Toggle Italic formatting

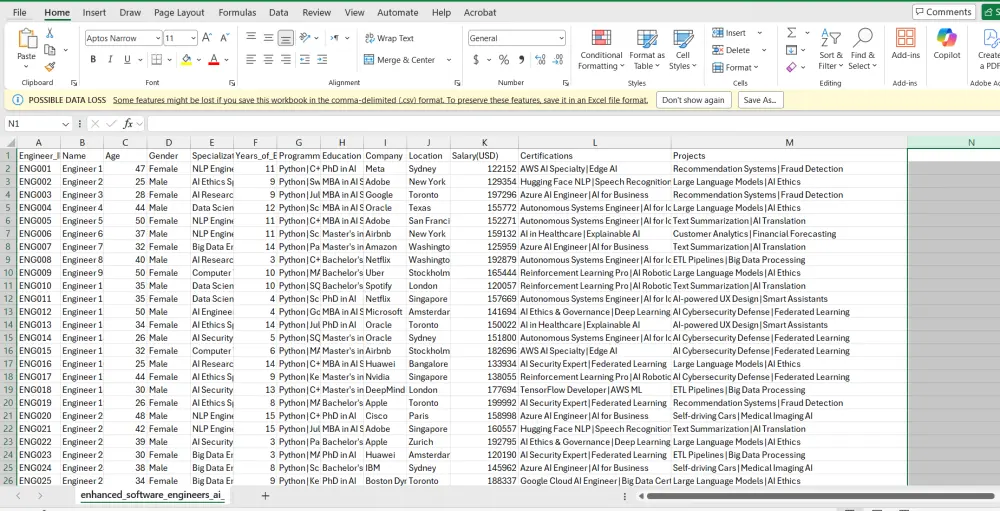click(x=110, y=59)
